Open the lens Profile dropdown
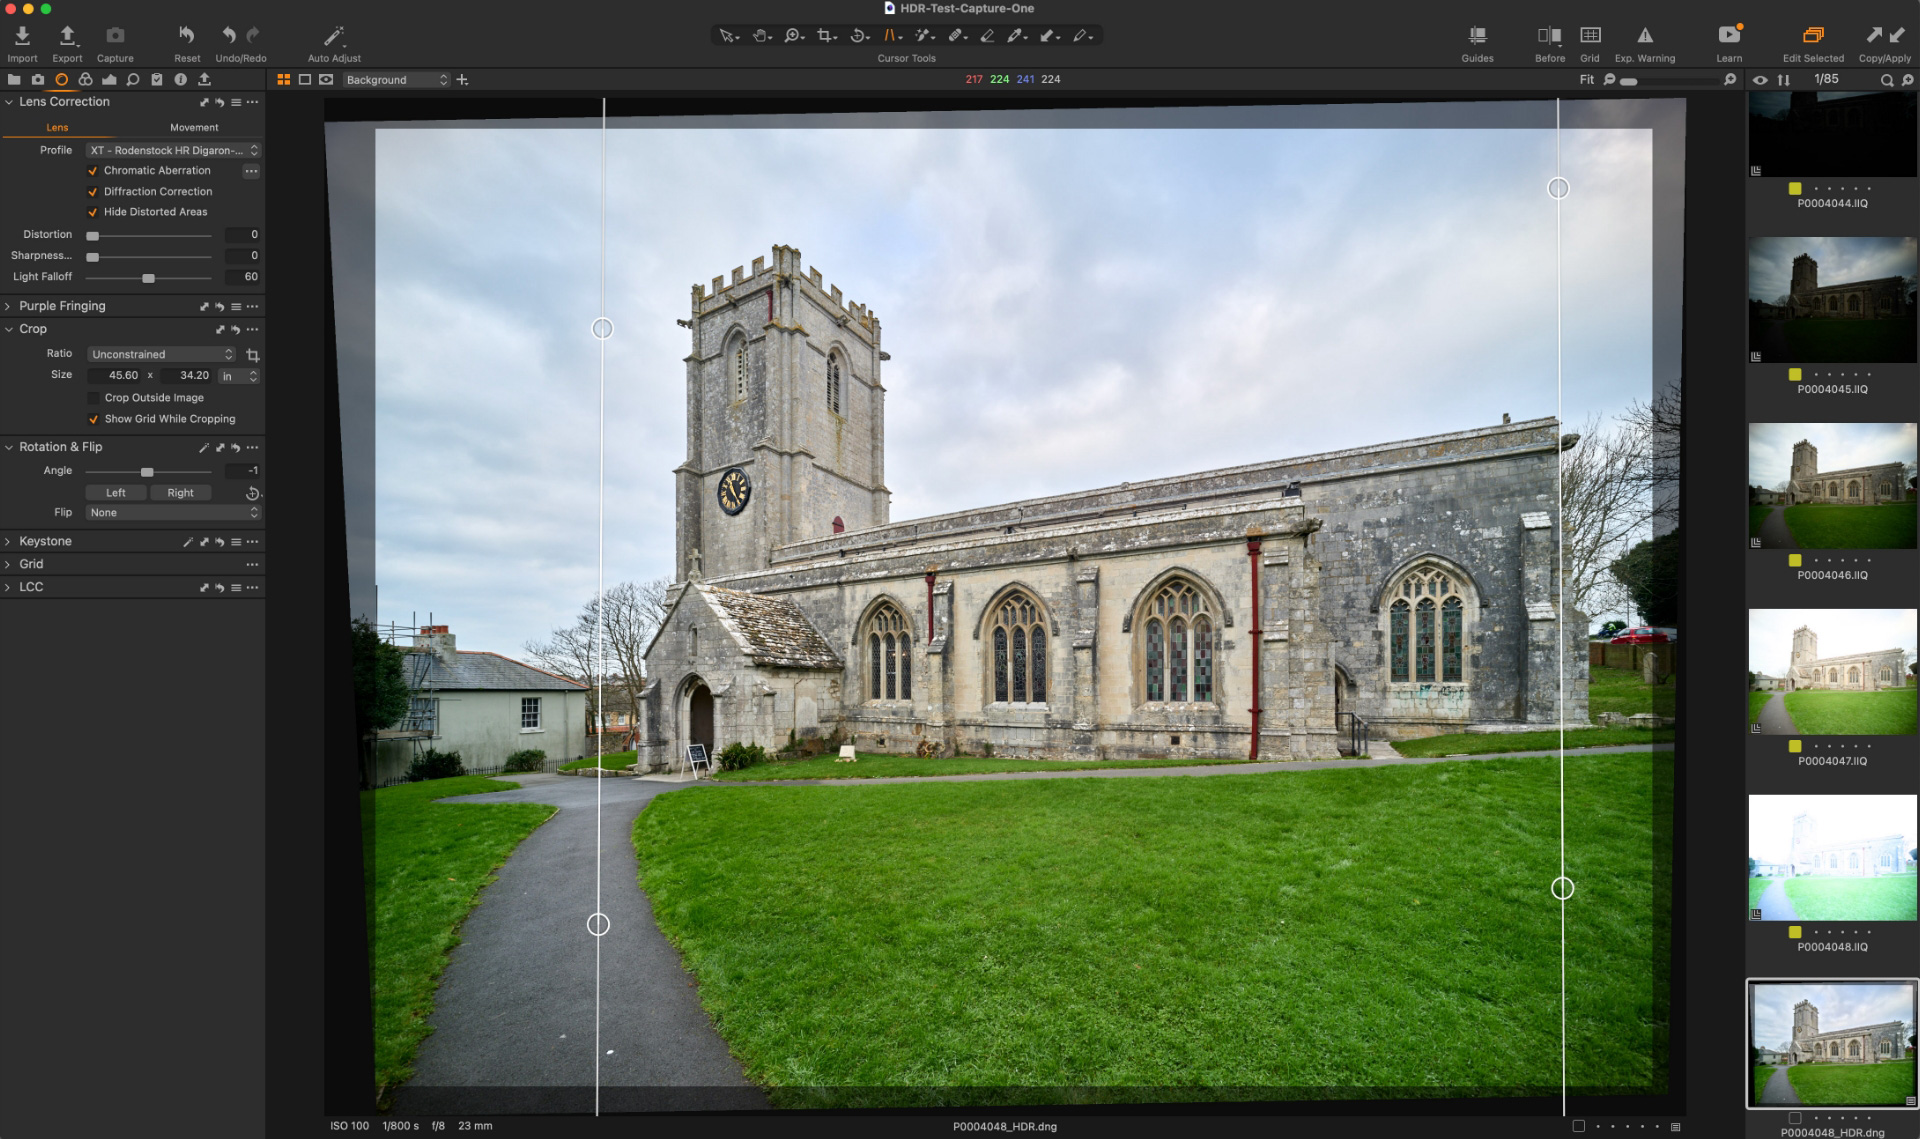The height and width of the screenshot is (1139, 1920). 172,150
